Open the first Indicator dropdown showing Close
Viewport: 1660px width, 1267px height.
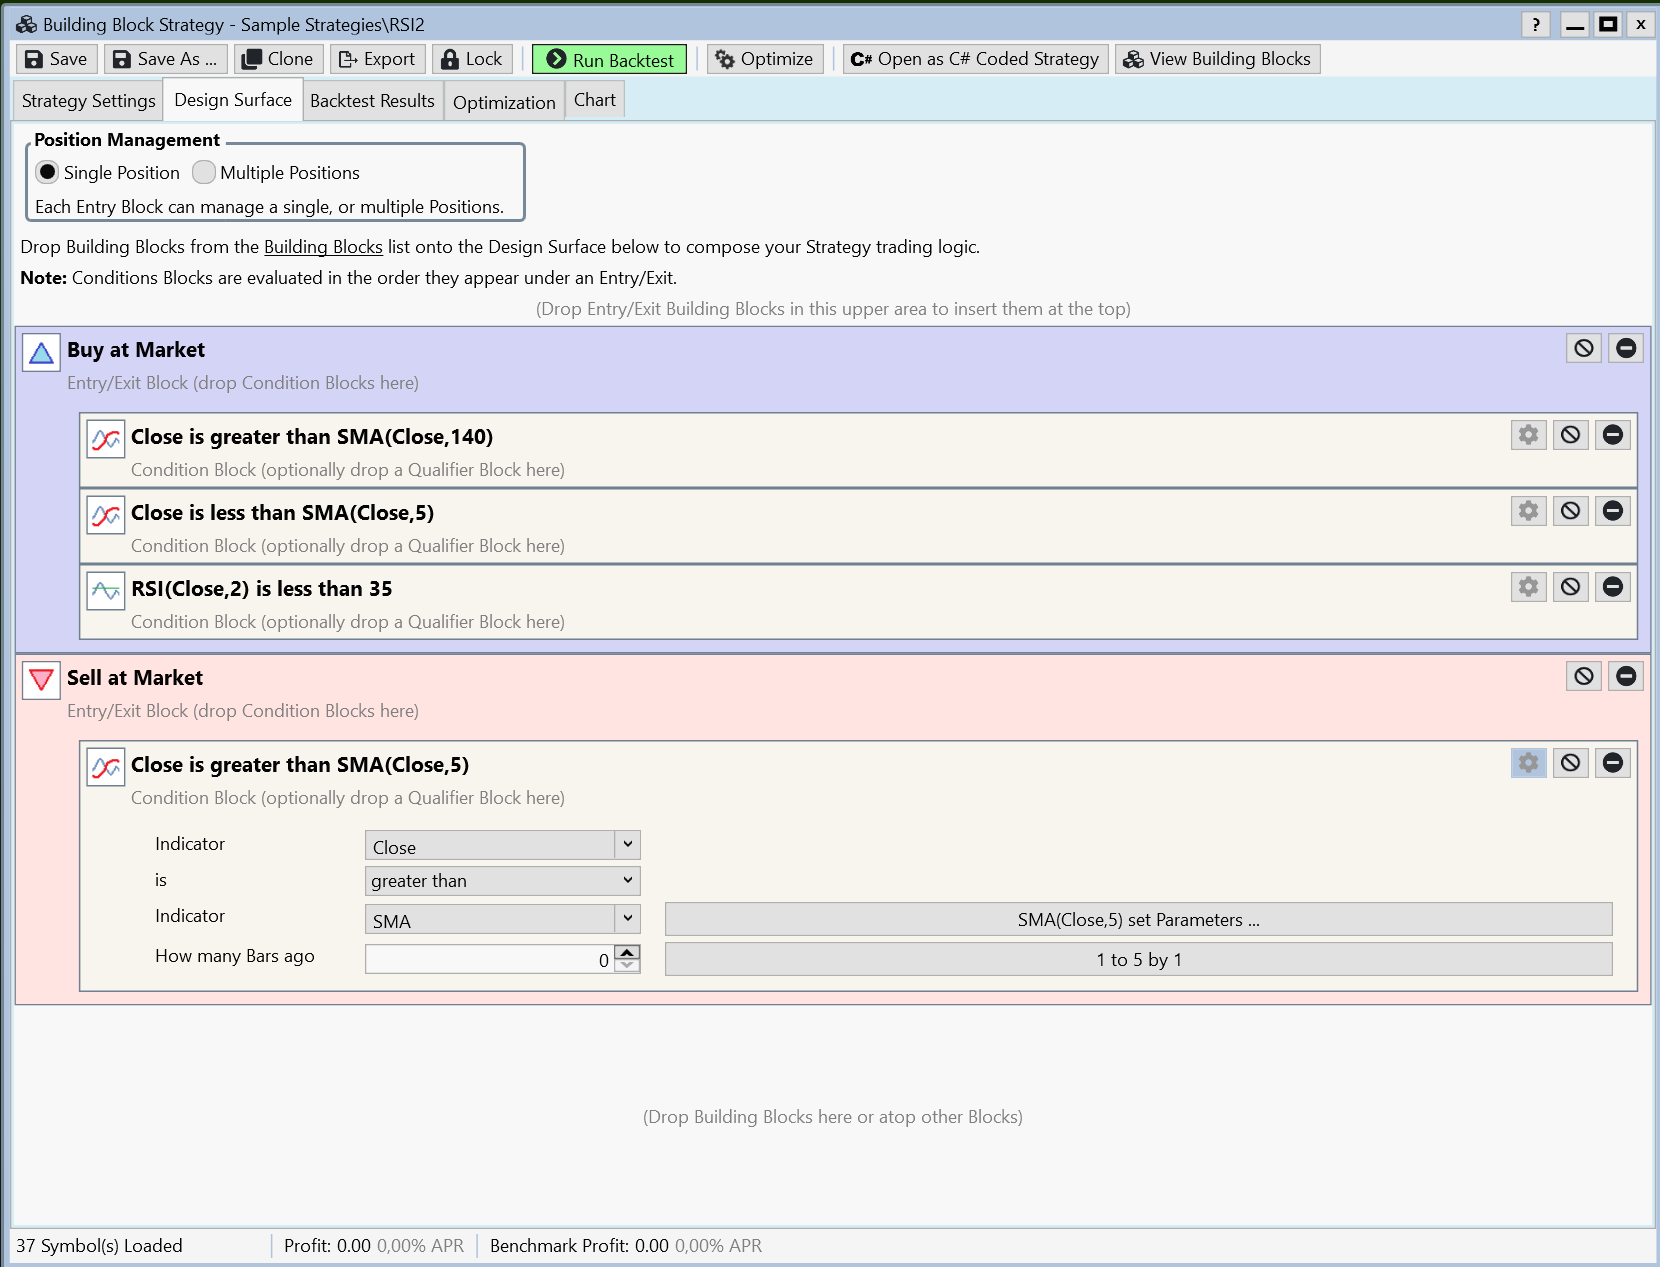(502, 846)
